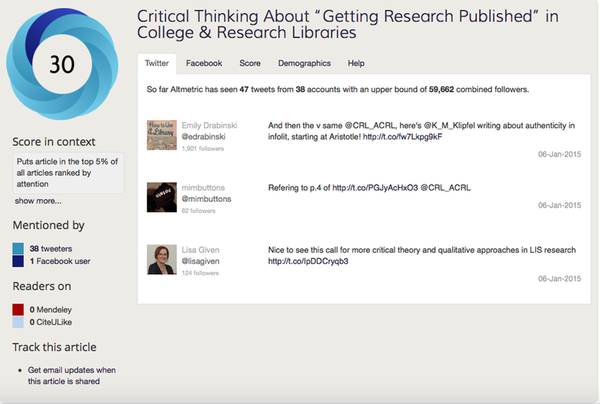The image size is (600, 404).
Task: Select the Demographics tab
Action: pos(304,63)
